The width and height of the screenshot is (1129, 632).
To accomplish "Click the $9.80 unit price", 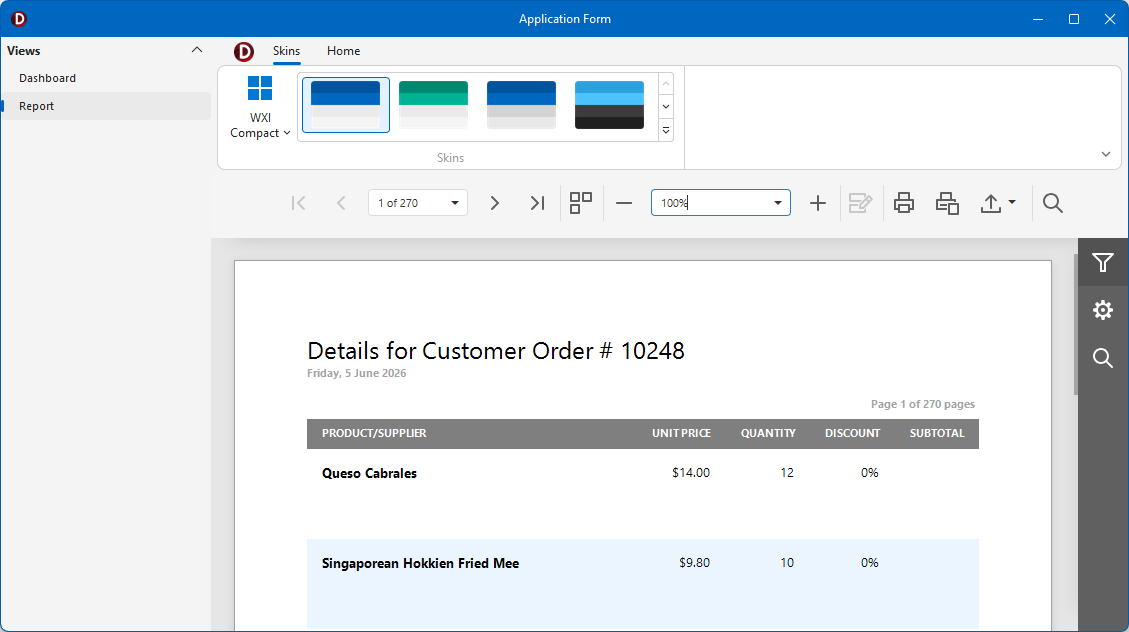I will pyautogui.click(x=695, y=563).
